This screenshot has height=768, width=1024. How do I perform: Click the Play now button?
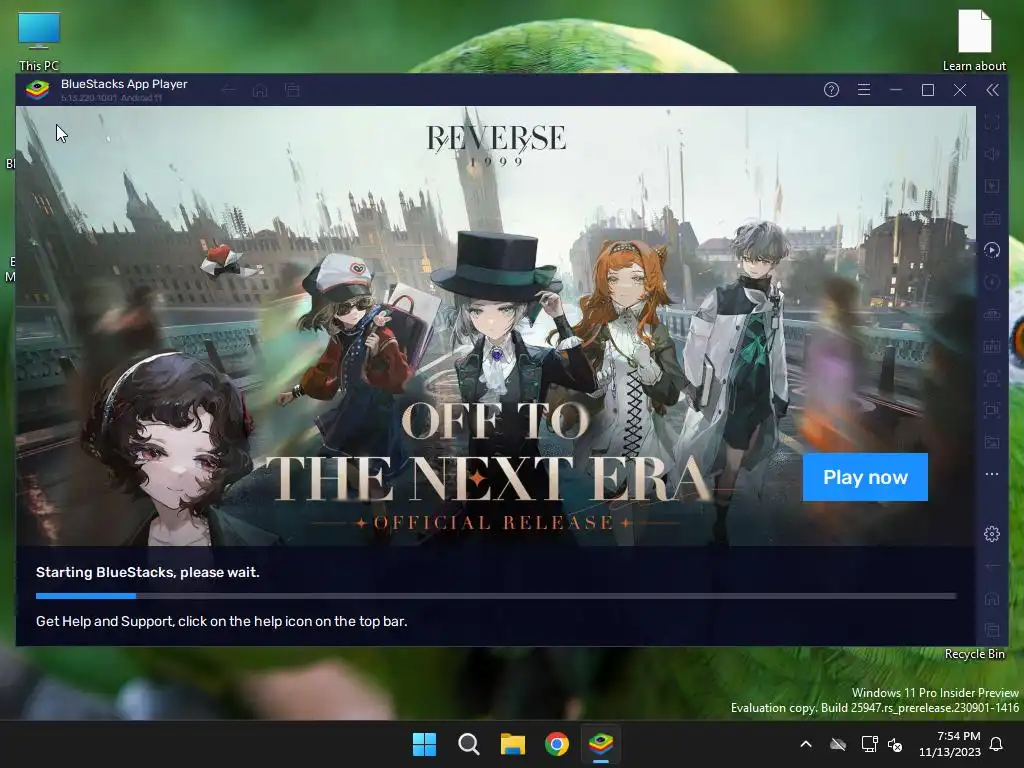[x=865, y=477]
